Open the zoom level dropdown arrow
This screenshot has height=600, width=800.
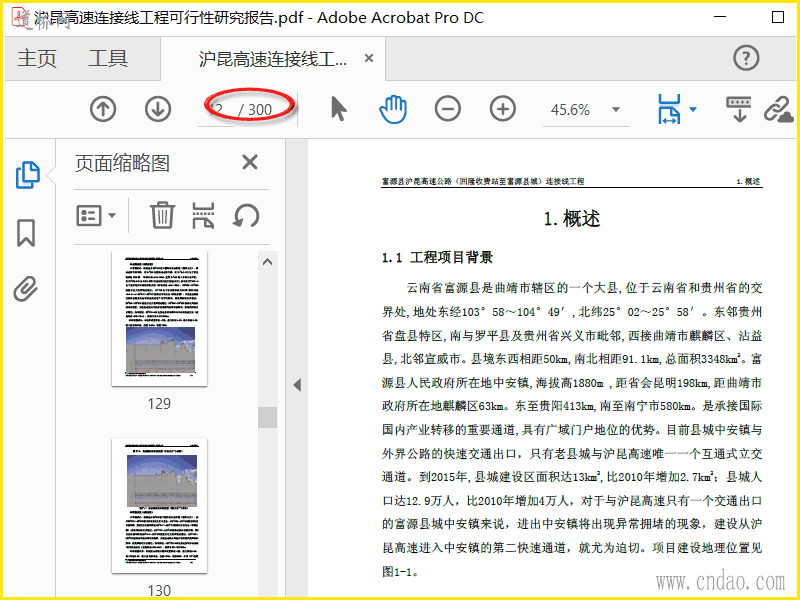click(616, 109)
